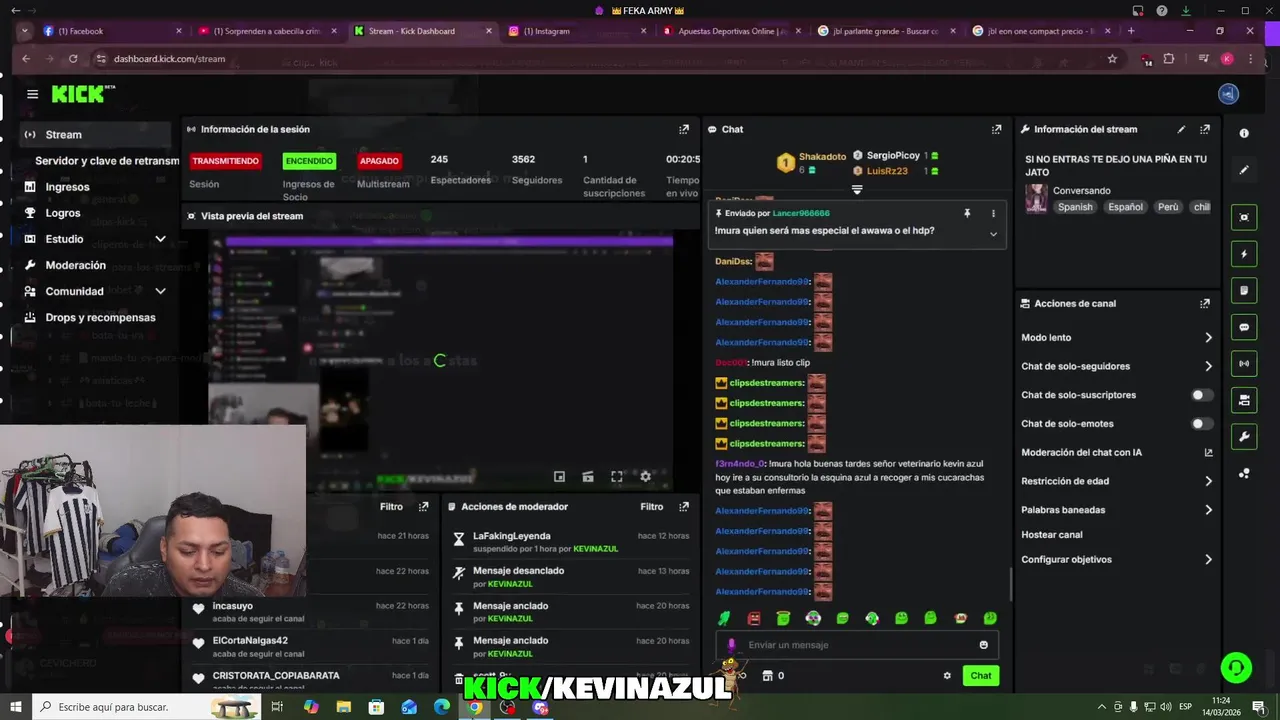Open the emoji picker in the message box
The image size is (1280, 720).
(984, 645)
